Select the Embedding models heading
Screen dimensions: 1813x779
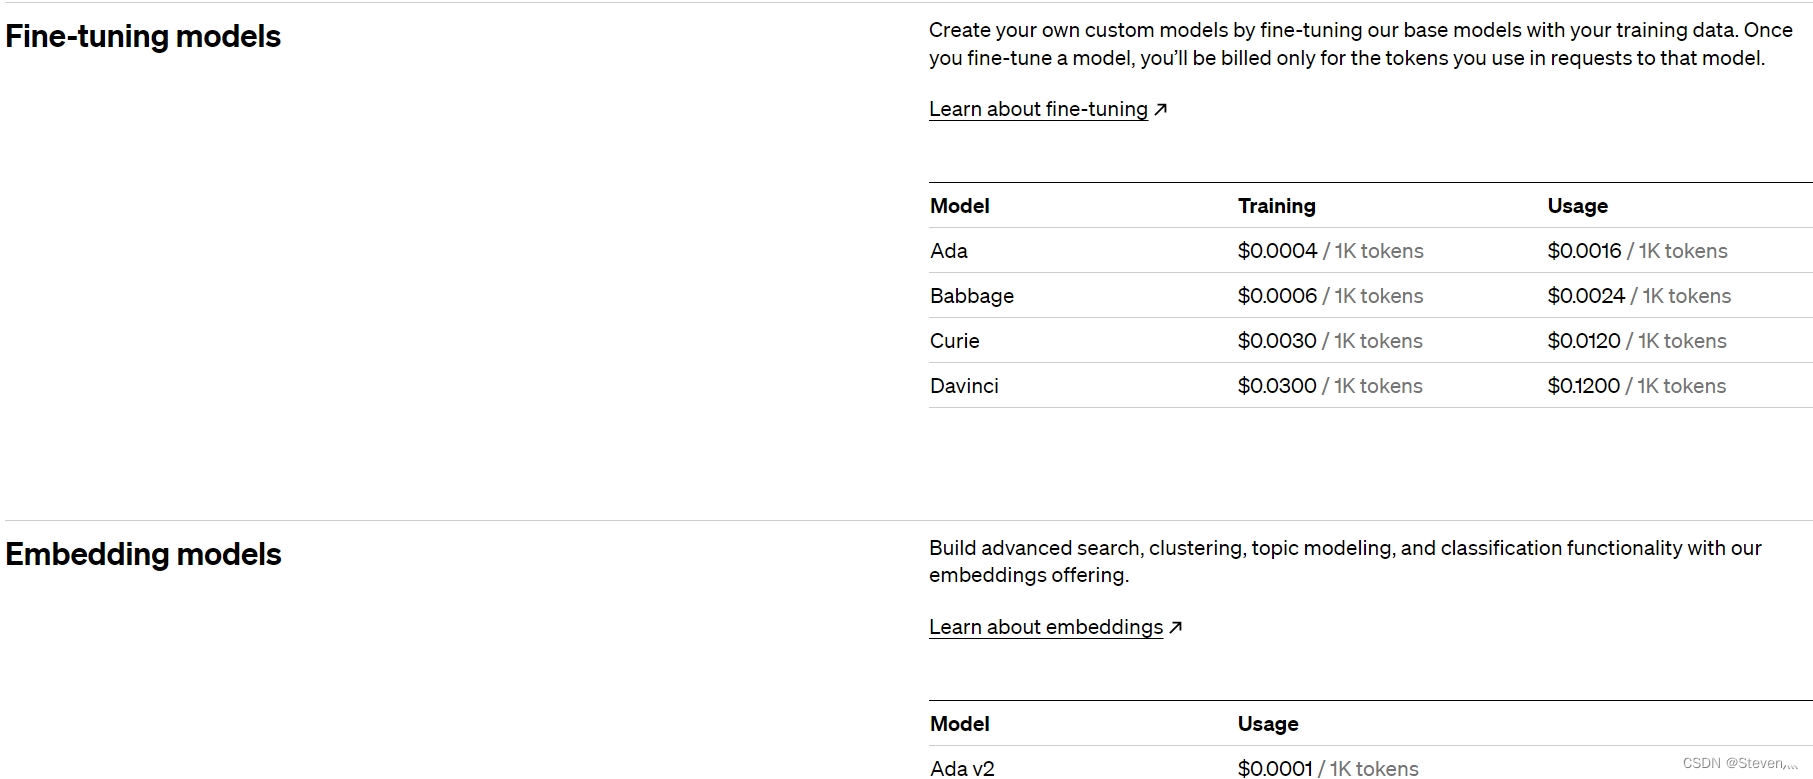[x=143, y=554]
